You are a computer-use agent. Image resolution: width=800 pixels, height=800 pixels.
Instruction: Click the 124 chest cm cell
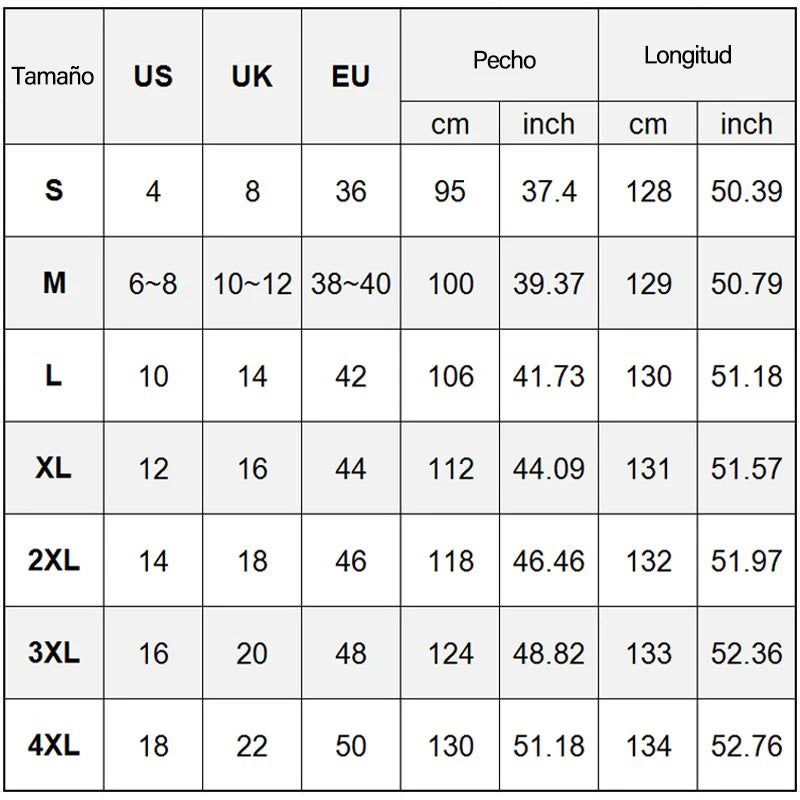pyautogui.click(x=450, y=653)
